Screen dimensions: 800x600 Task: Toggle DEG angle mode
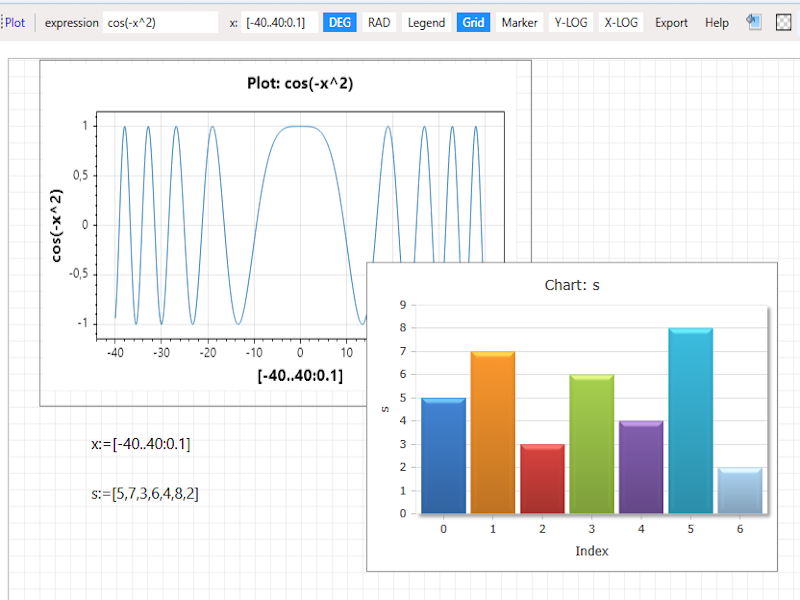340,22
